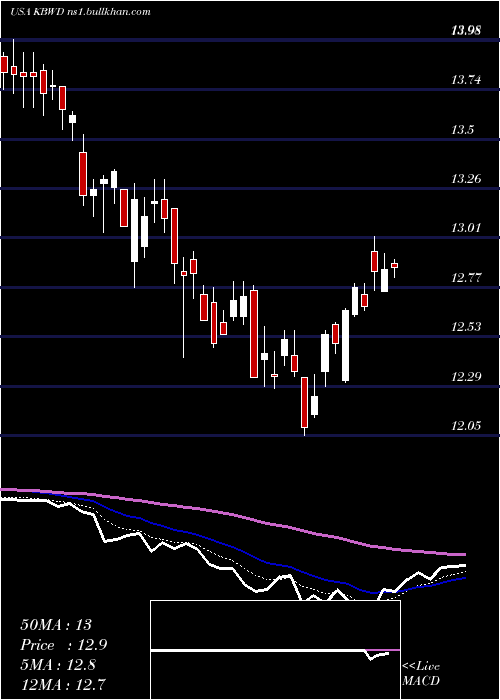Click the 12MA : 12.7 value

[63, 684]
